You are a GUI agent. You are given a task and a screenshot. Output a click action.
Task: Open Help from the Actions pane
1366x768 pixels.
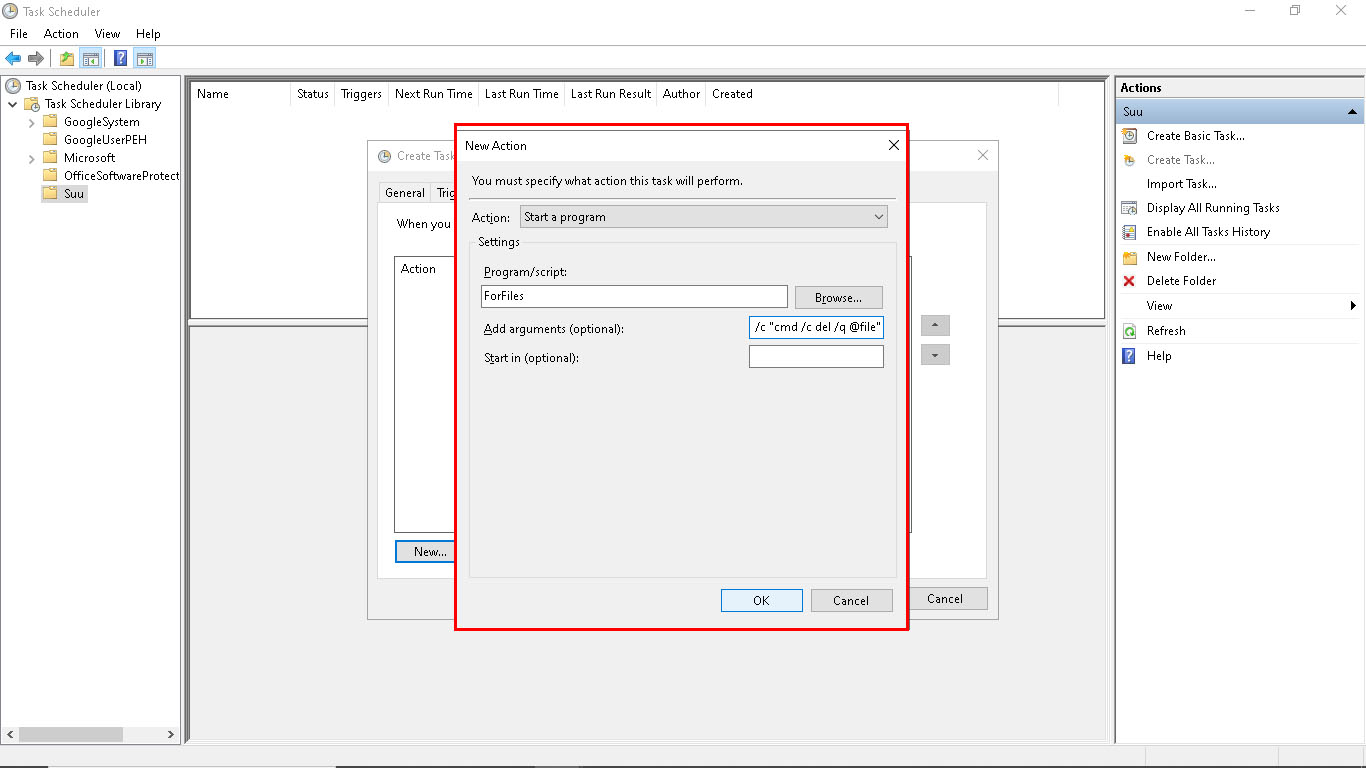[x=1159, y=356]
